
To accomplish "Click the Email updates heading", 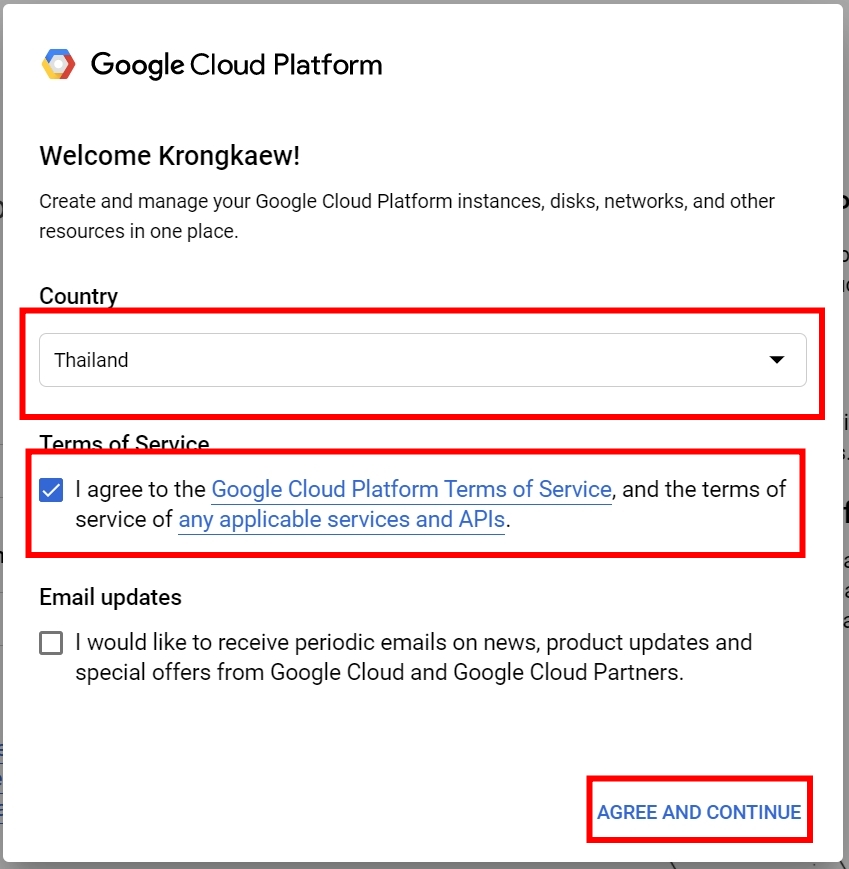I will tap(110, 597).
